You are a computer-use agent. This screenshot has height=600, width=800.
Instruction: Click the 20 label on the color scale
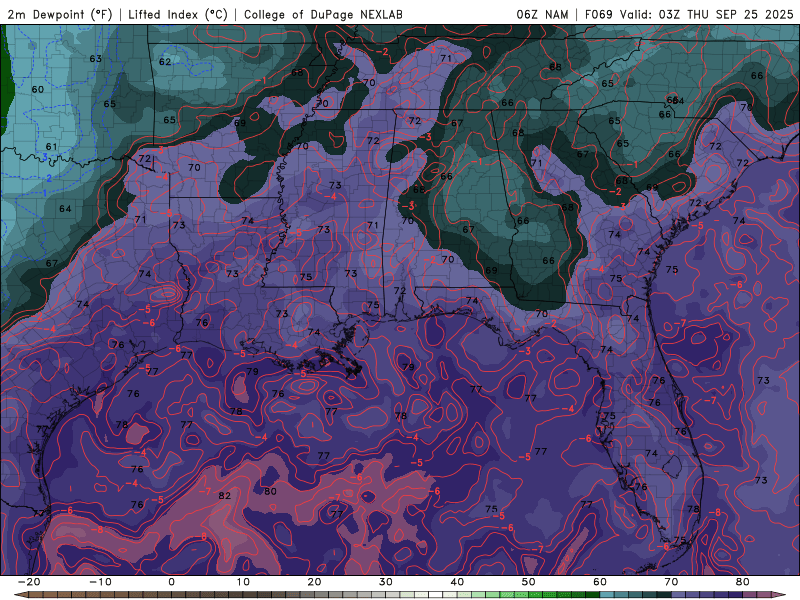point(314,582)
